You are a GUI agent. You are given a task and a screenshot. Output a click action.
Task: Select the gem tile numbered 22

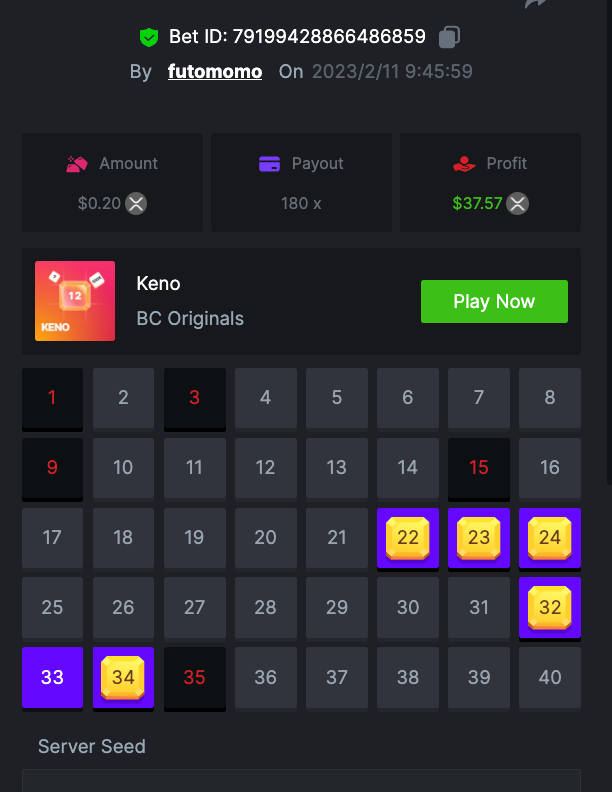407,538
